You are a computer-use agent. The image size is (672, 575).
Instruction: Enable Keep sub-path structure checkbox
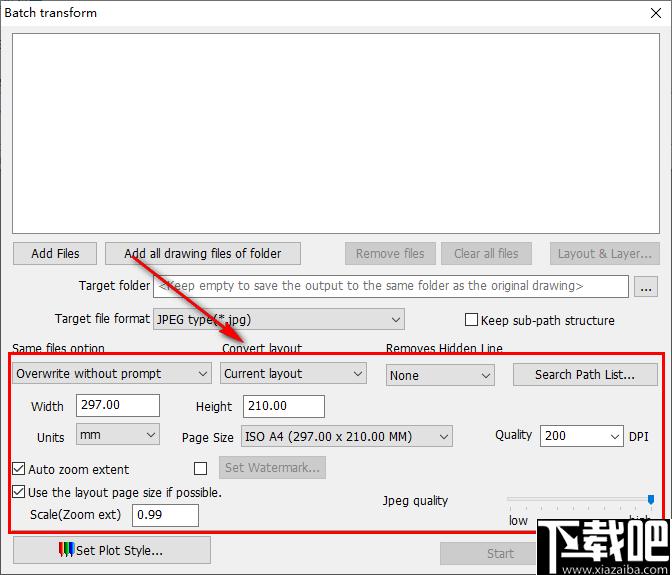tap(471, 320)
